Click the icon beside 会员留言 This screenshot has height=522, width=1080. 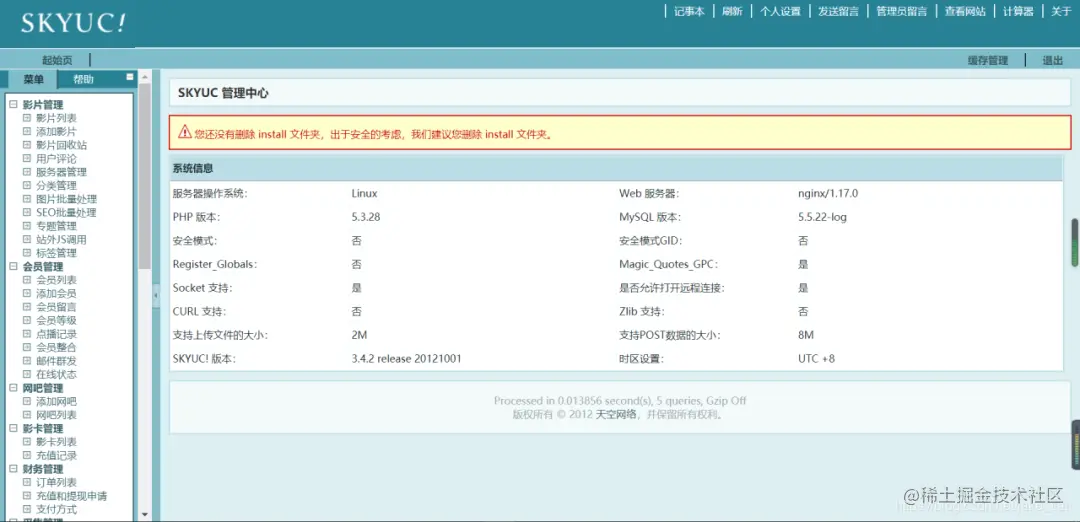[x=27, y=307]
